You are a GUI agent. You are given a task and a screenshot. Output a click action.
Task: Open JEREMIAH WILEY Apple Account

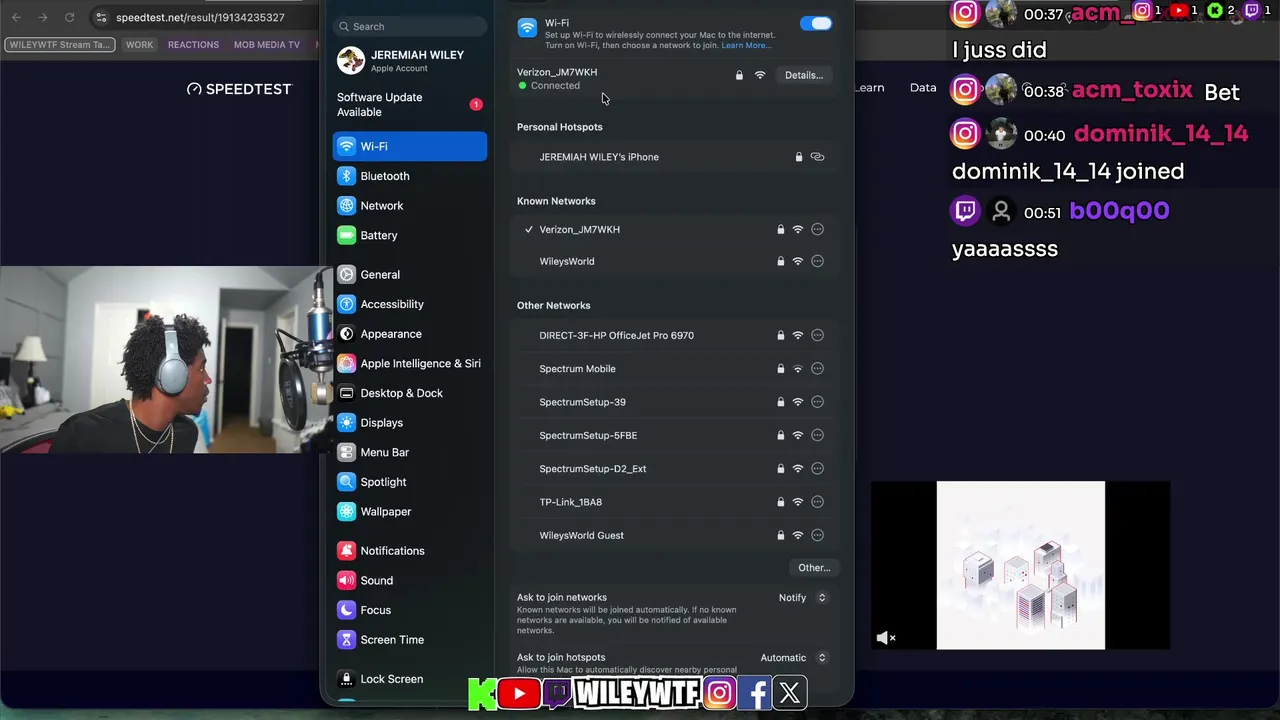pyautogui.click(x=409, y=61)
